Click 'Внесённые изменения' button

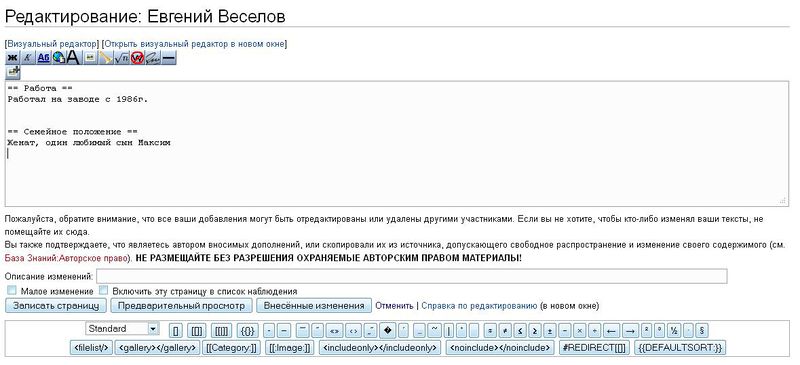314,306
